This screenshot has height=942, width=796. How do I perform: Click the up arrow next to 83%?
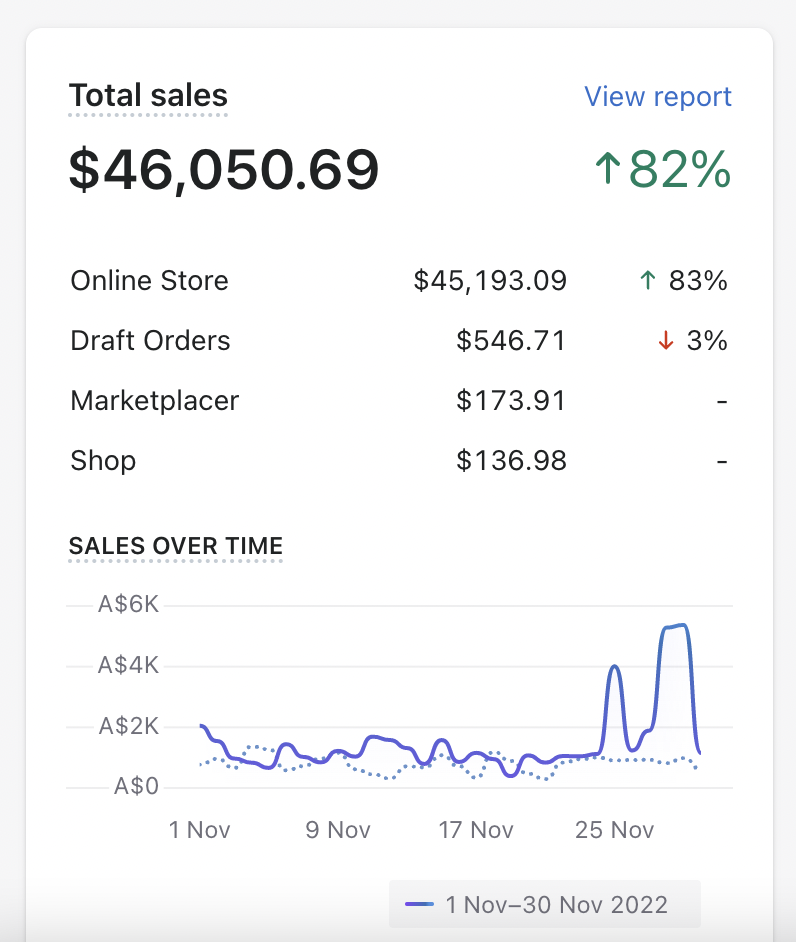coord(647,282)
